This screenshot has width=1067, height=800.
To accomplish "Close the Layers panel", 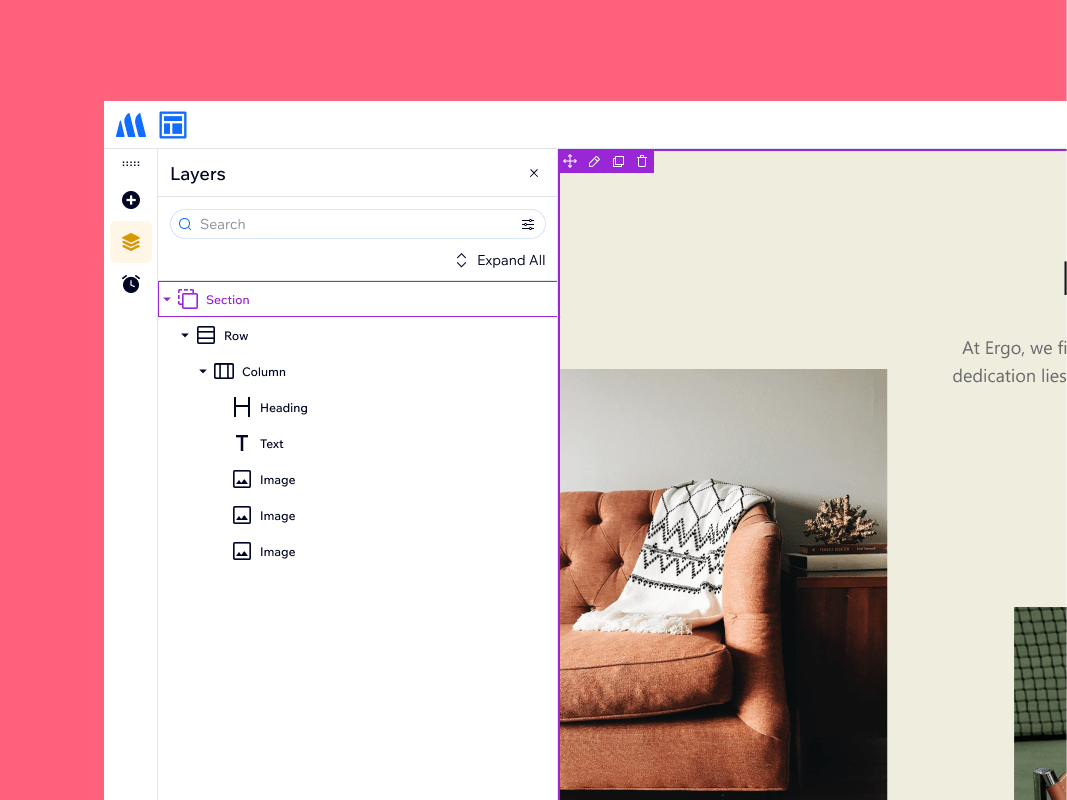I will coord(534,173).
